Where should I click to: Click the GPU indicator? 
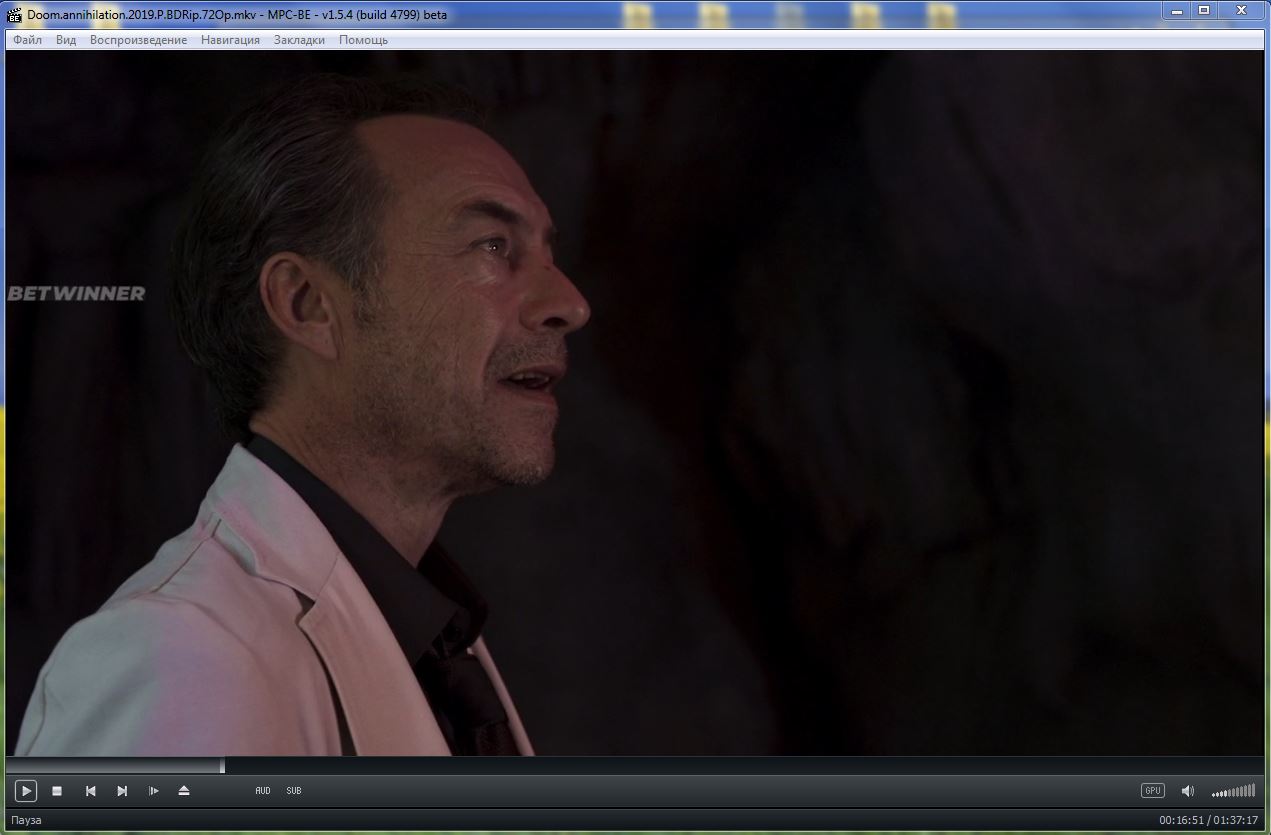tap(1153, 791)
